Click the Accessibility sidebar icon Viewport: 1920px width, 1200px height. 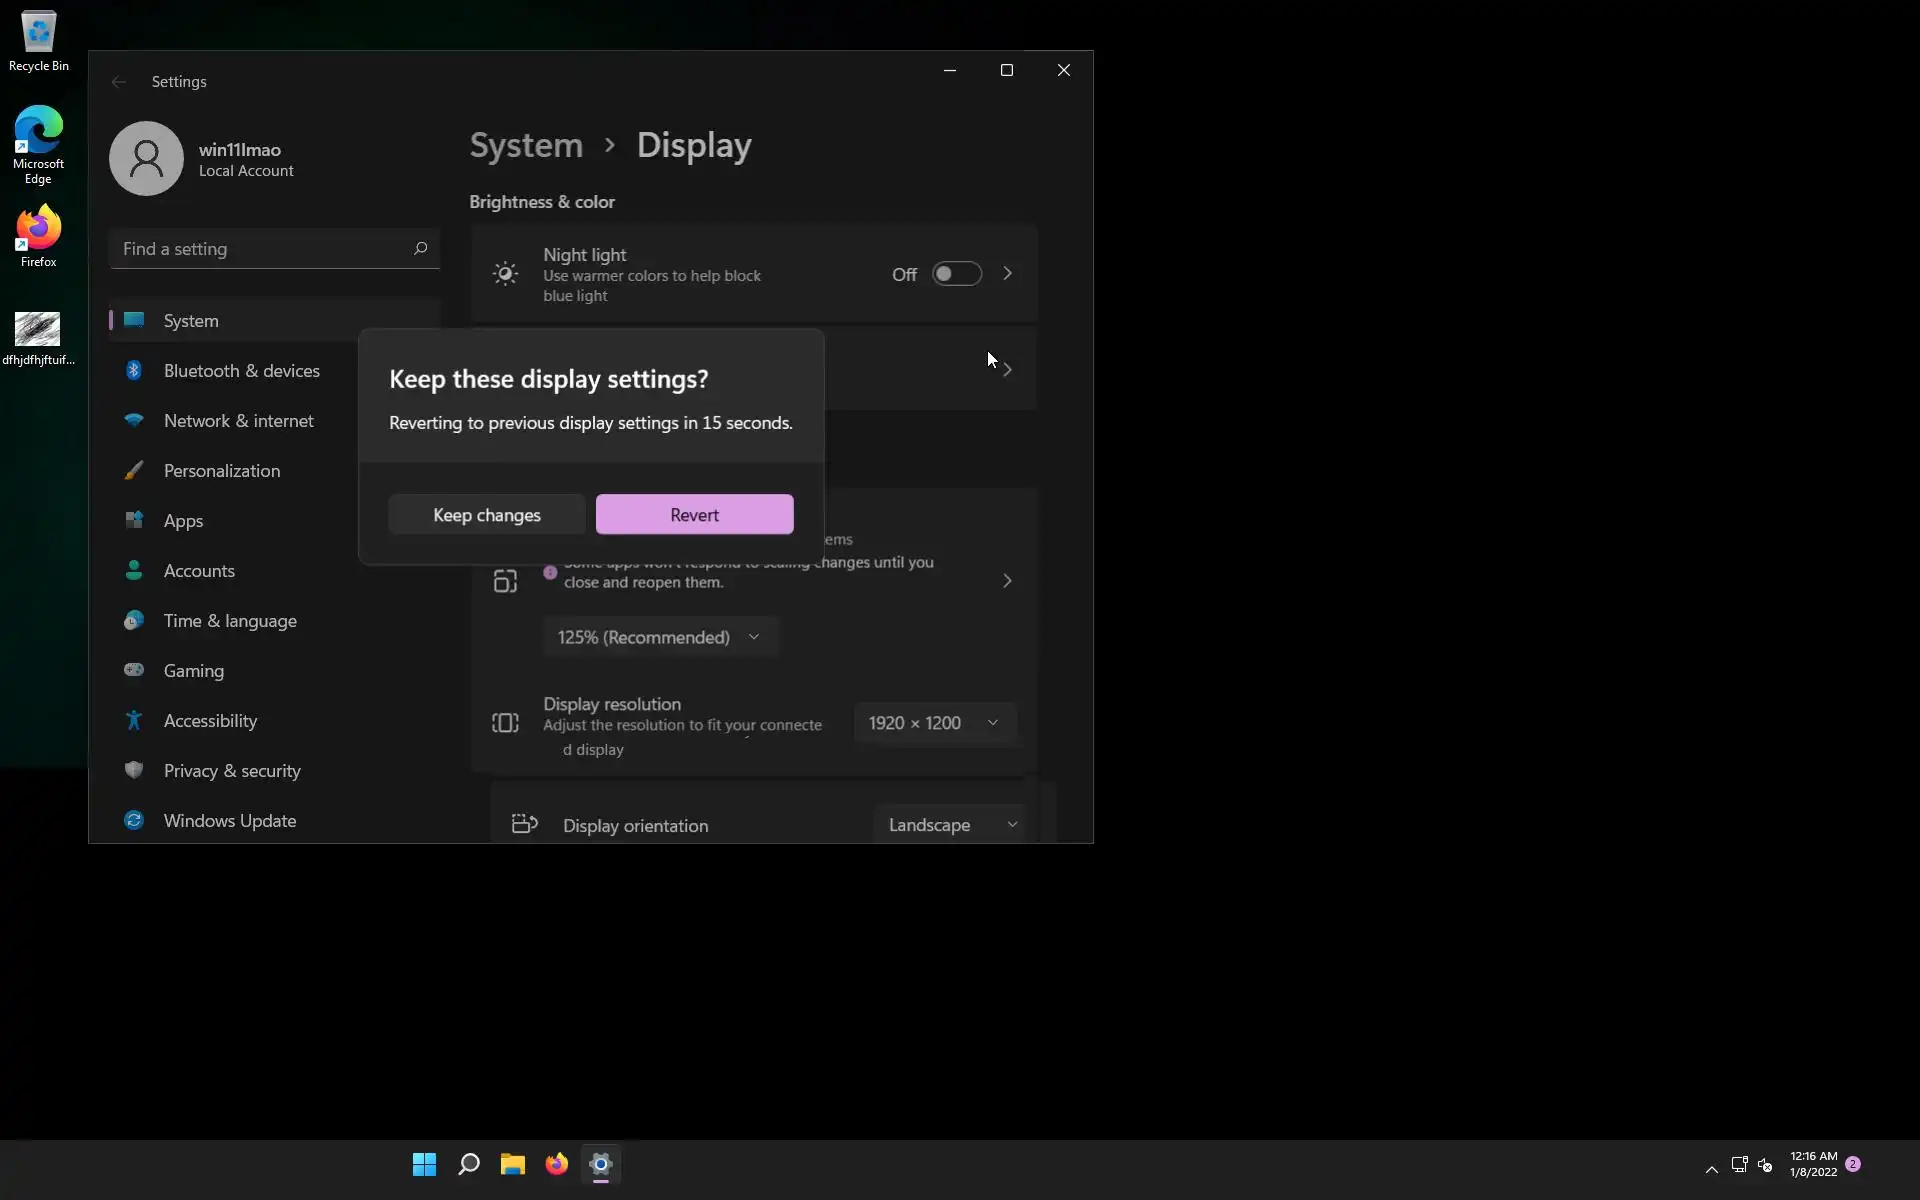tap(134, 720)
